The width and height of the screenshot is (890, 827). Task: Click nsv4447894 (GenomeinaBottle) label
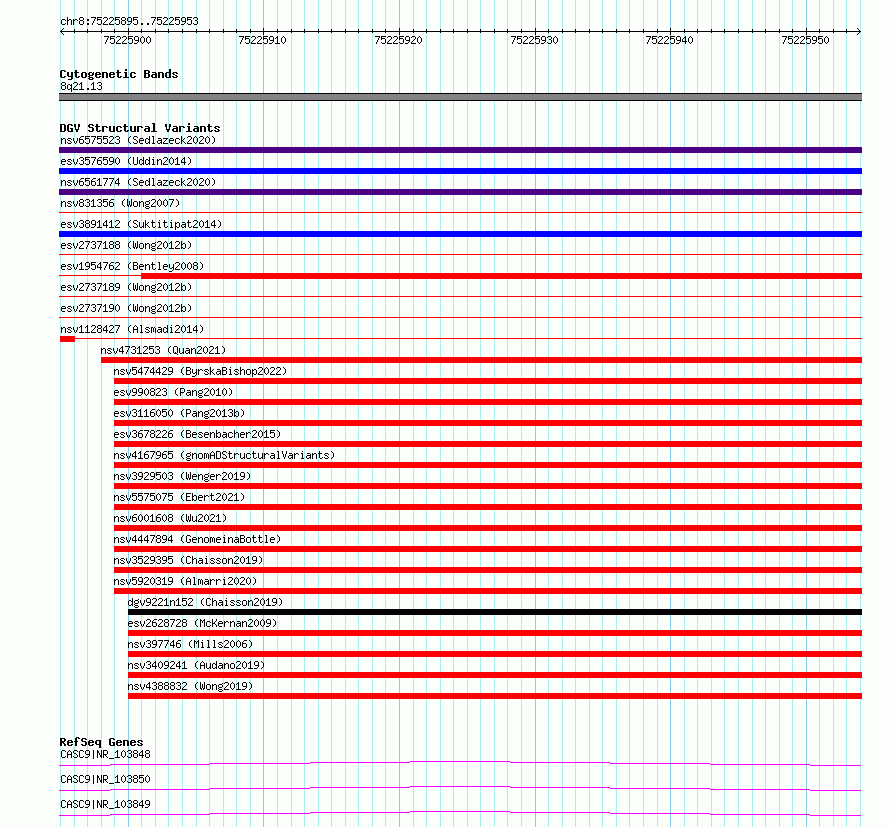(x=197, y=539)
